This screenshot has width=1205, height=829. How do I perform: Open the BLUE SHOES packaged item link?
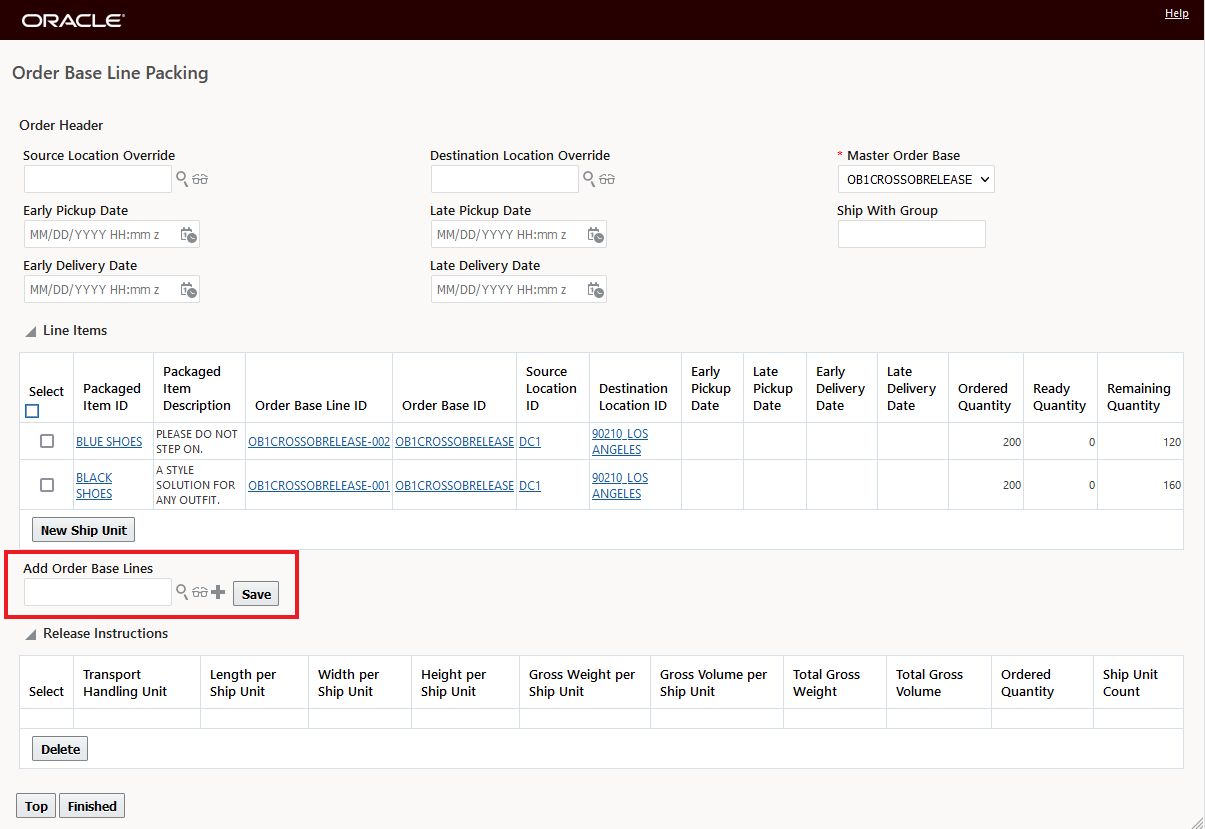click(109, 441)
